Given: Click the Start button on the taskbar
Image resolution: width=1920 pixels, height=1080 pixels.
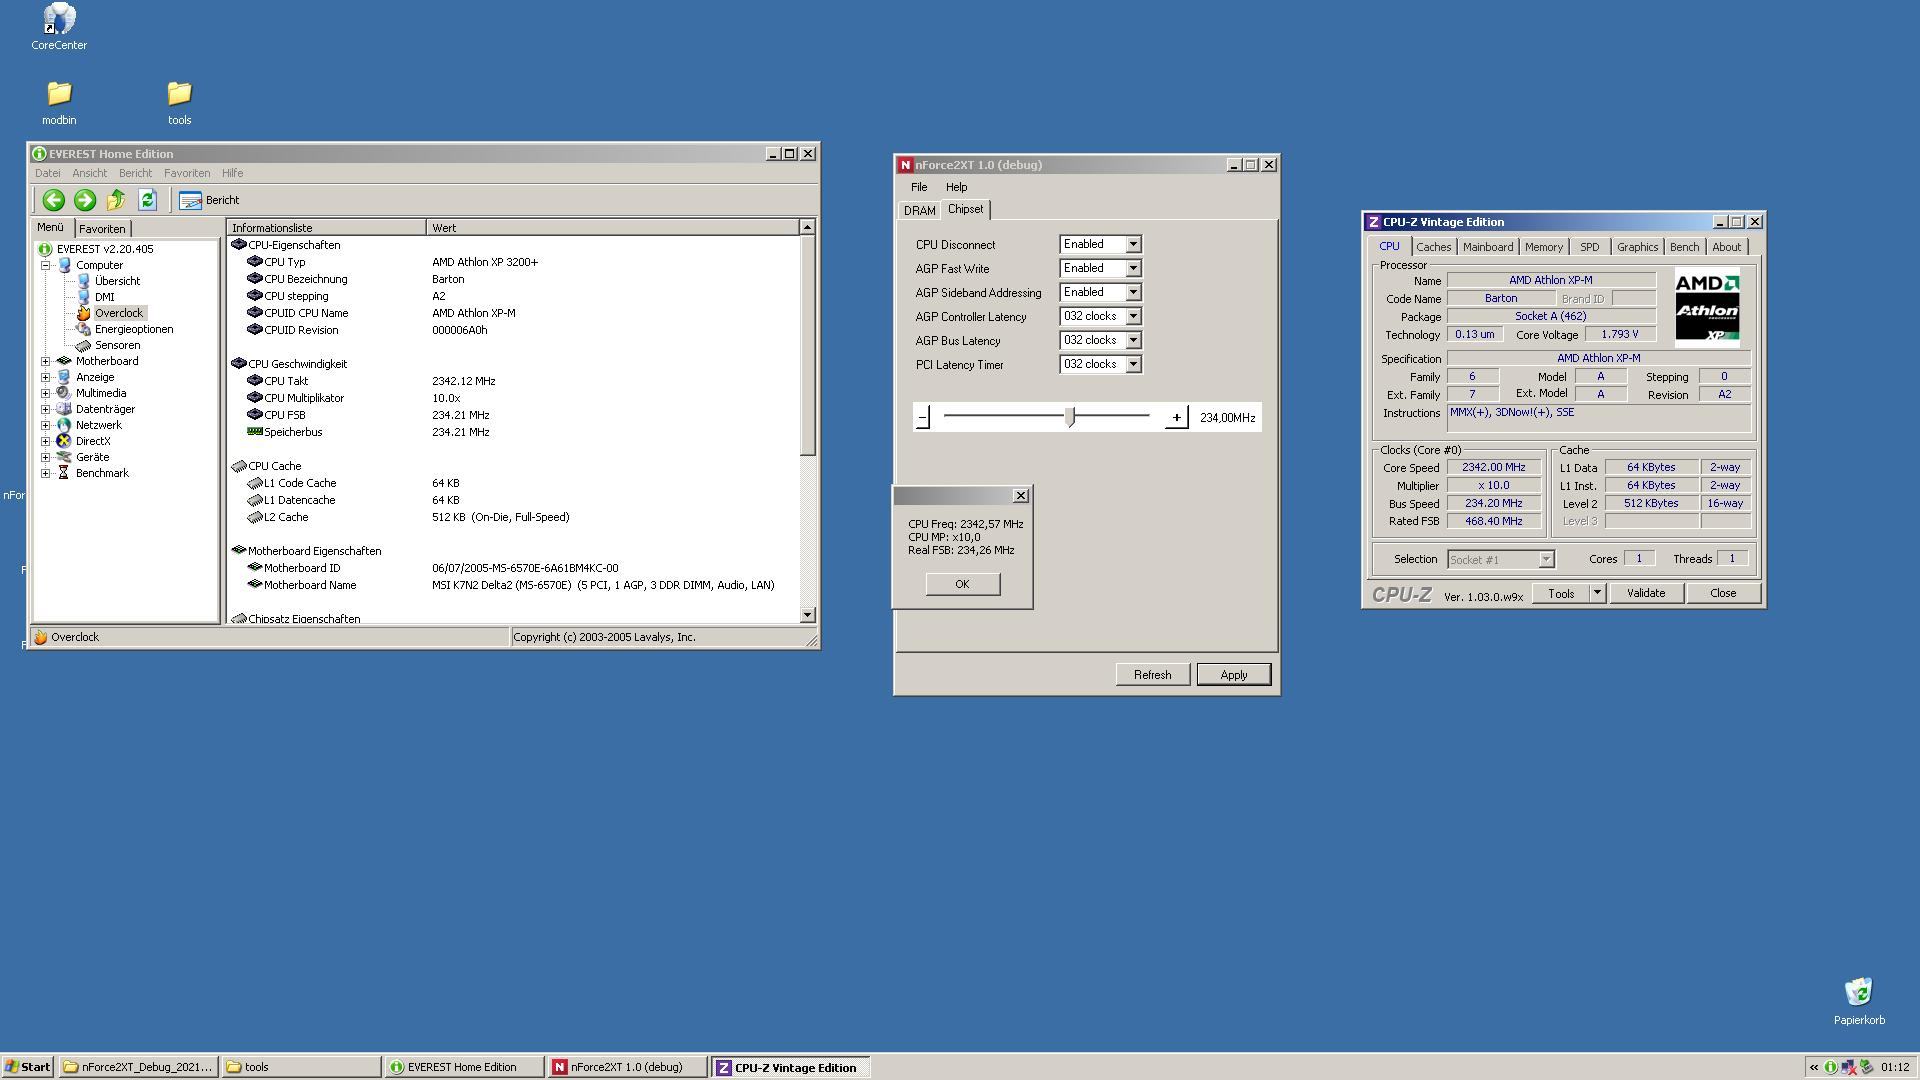Looking at the screenshot, I should (28, 1067).
